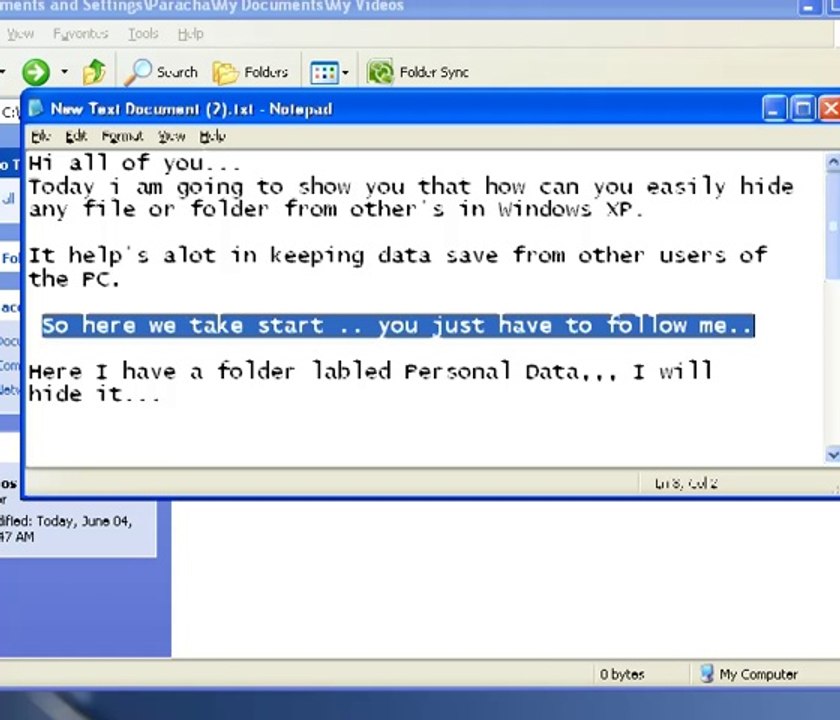Open Explorer's Favorites menu
Viewport: 840px width, 720px height.
[x=80, y=34]
